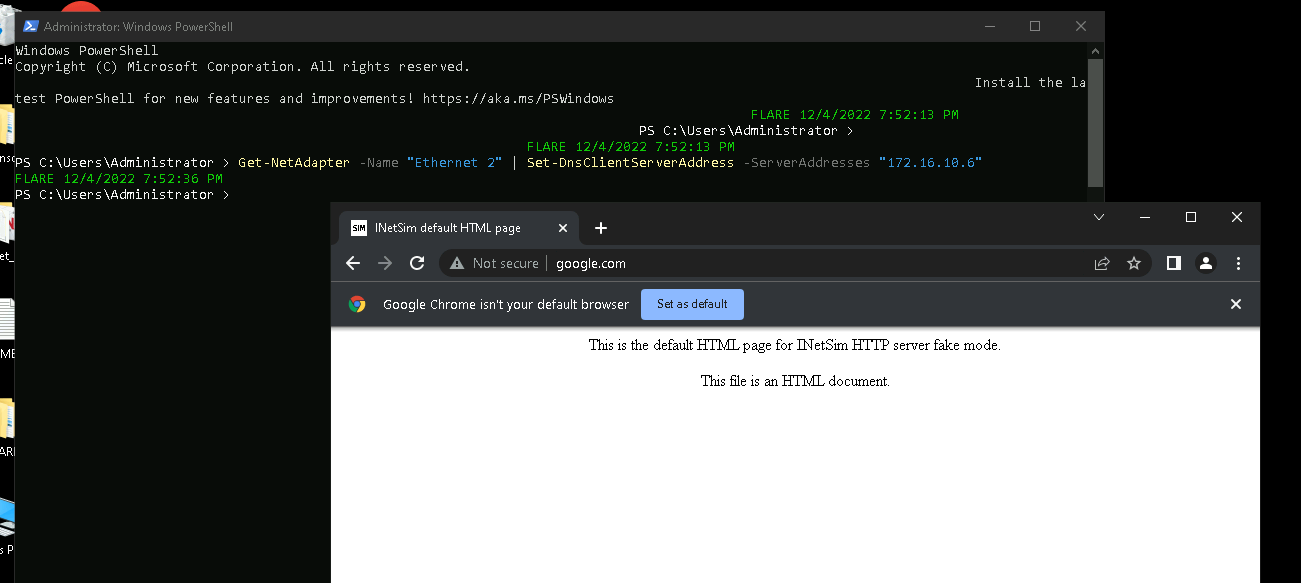Open the Chrome profile avatar icon

[x=1205, y=263]
